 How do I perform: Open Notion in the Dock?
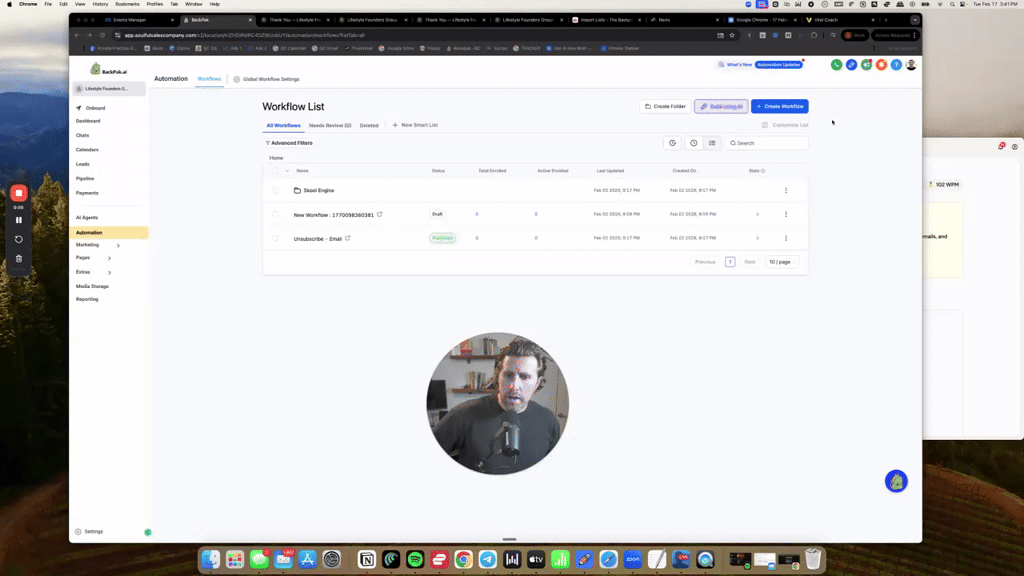[x=366, y=560]
